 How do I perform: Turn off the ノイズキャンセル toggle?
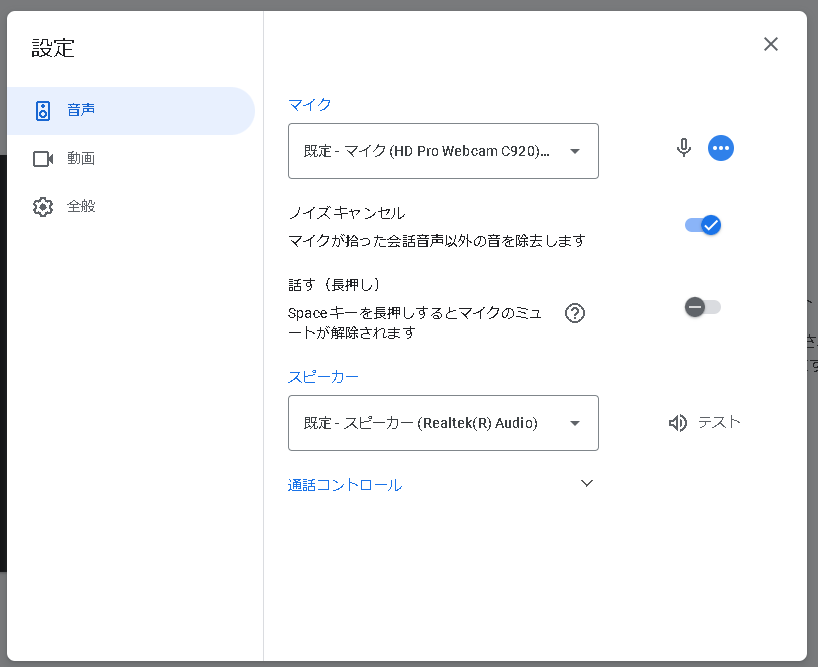pos(703,225)
